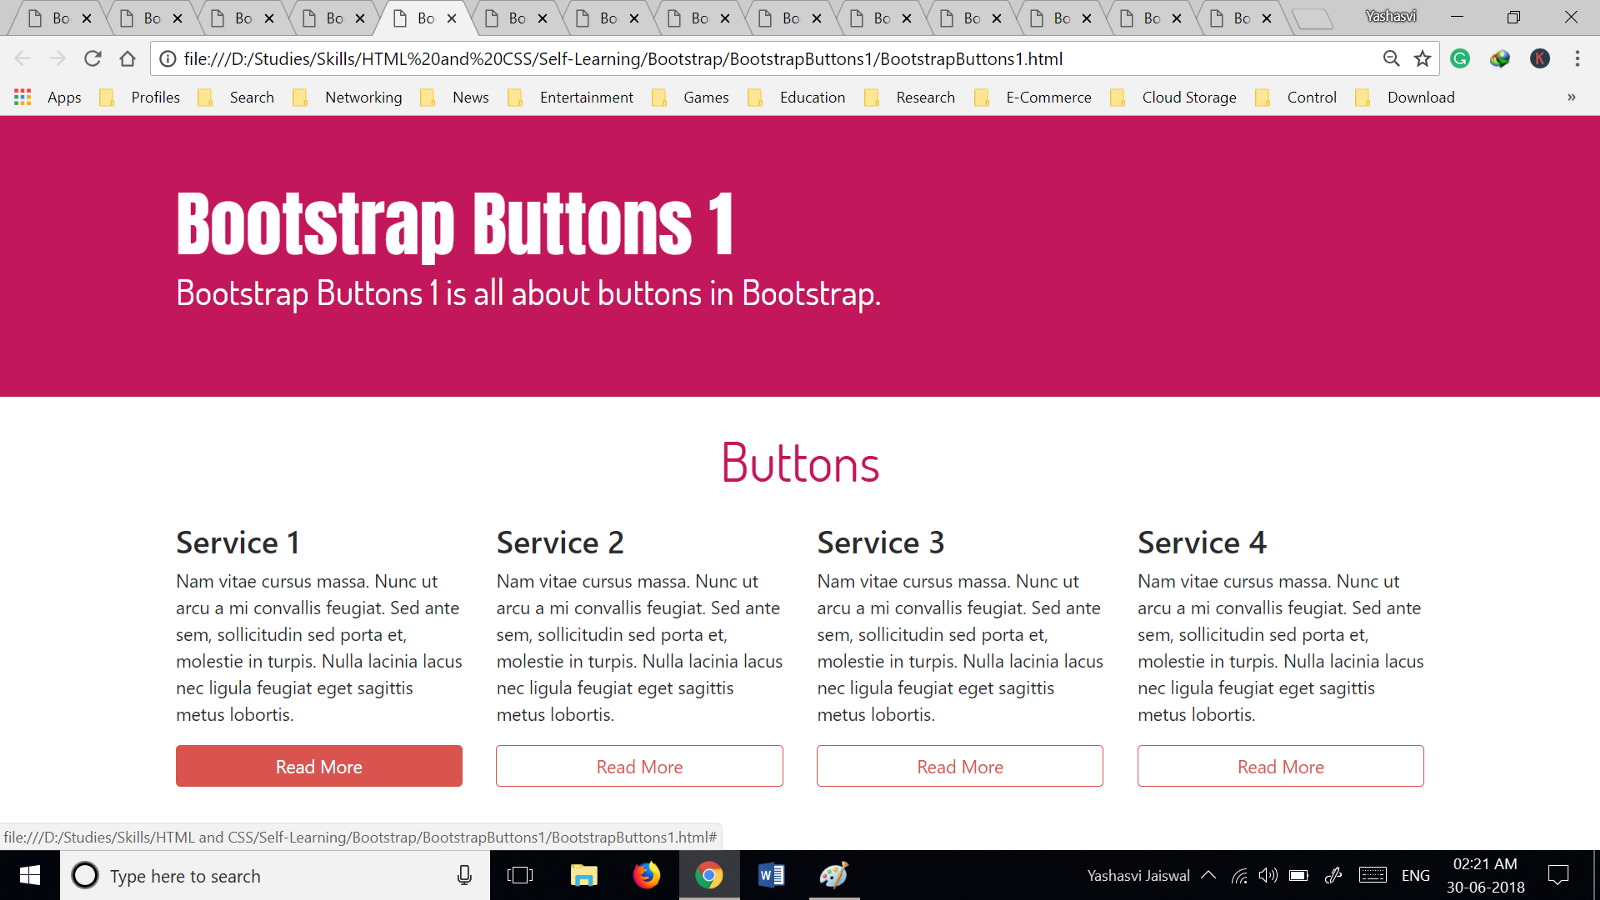Click the Yashasvi profile name button

tap(1391, 16)
